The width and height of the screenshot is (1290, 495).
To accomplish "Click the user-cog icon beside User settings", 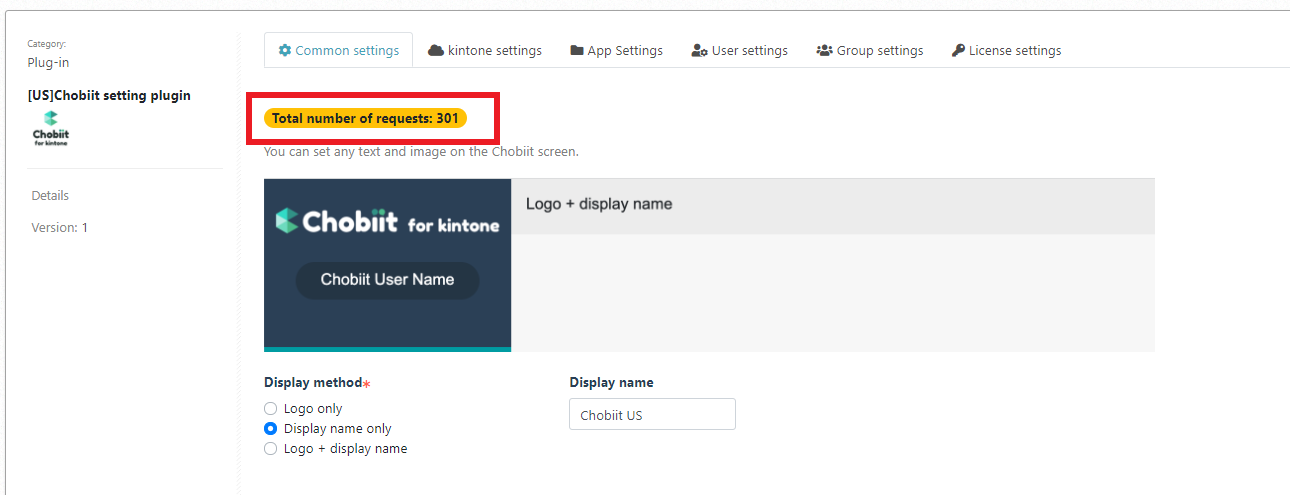I will tap(700, 50).
